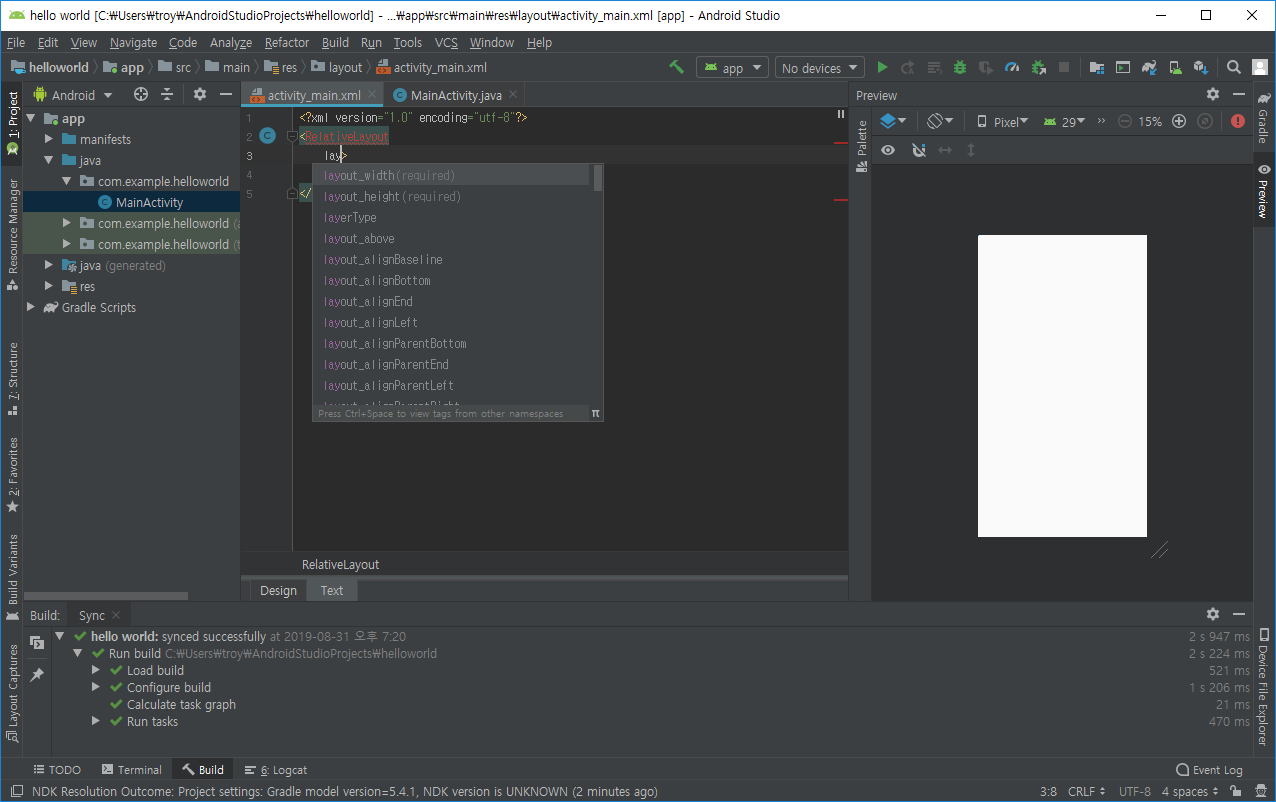The image size is (1276, 802).
Task: Open the SDK Manager icon
Action: click(x=1201, y=67)
